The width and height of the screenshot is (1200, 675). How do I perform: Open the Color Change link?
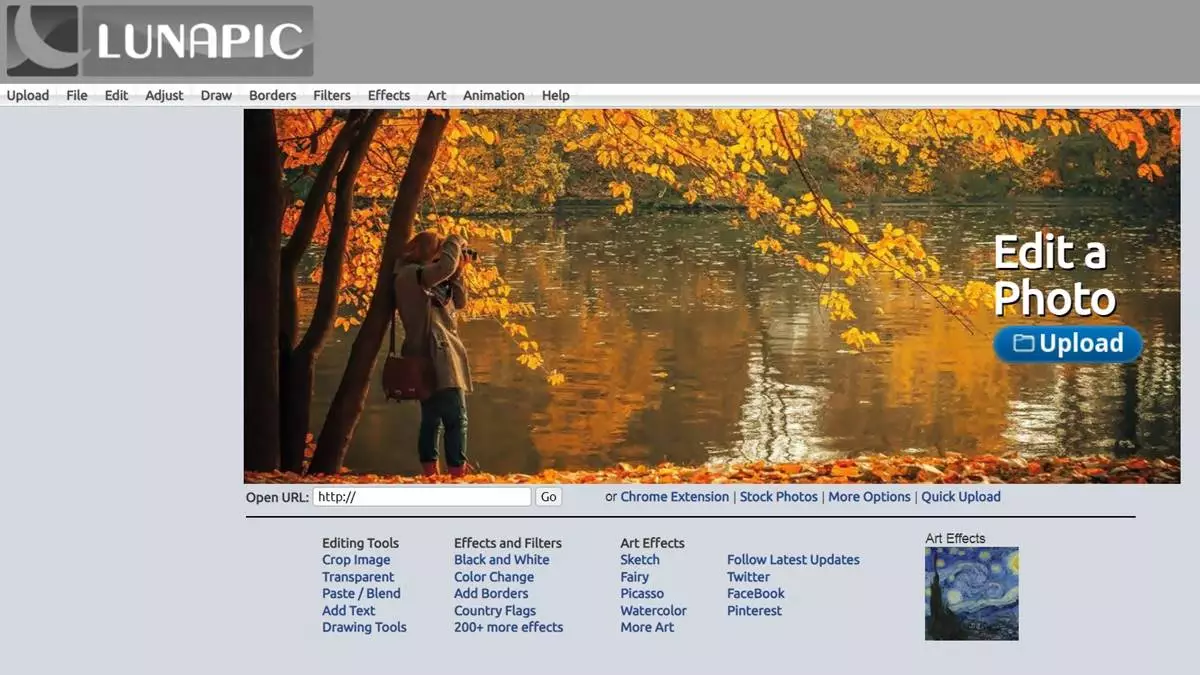(494, 577)
